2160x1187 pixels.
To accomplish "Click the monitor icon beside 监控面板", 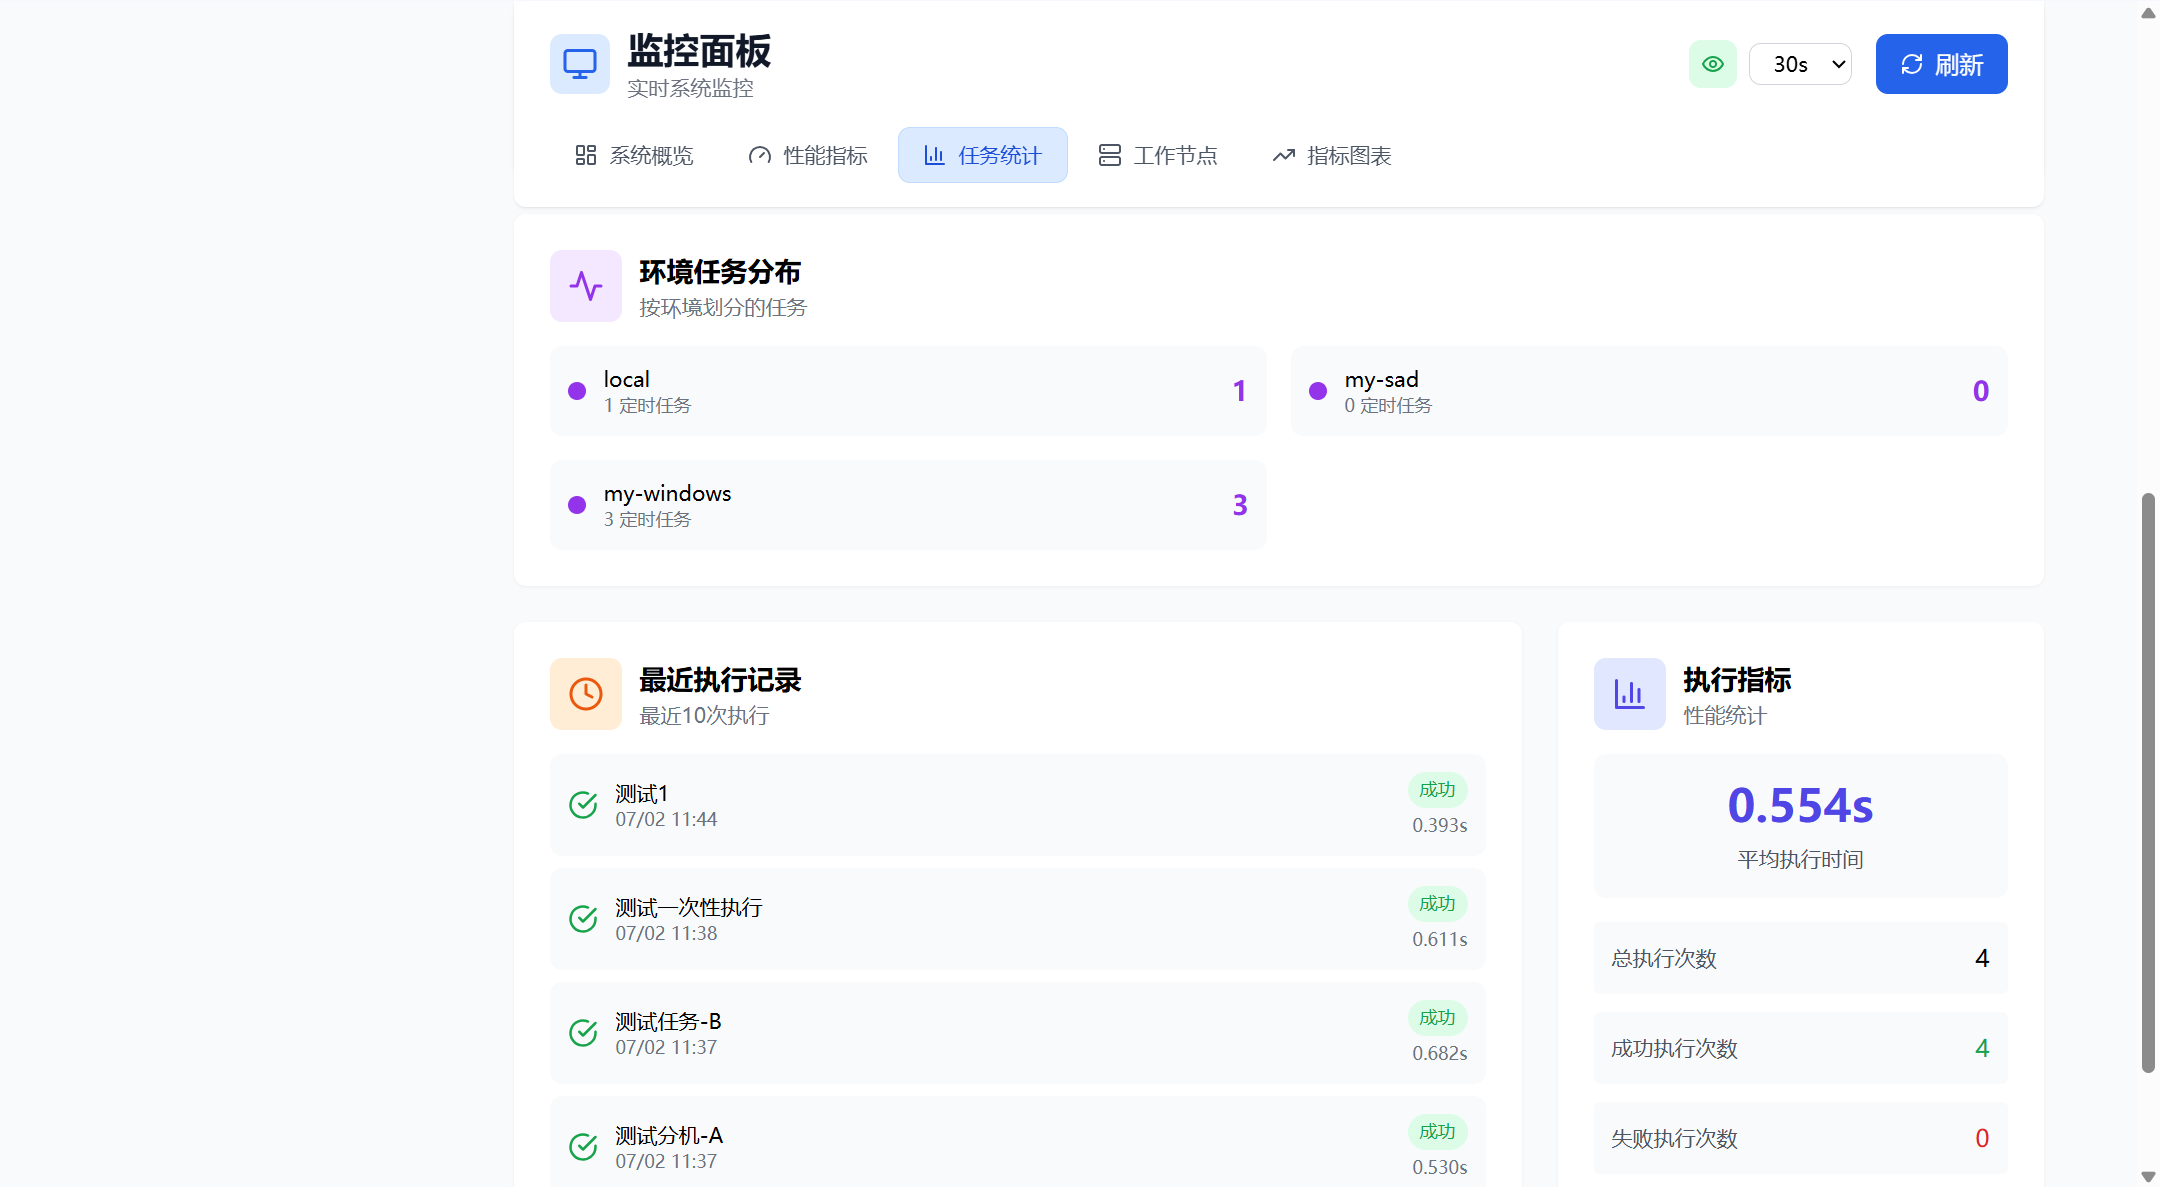I will [x=579, y=64].
